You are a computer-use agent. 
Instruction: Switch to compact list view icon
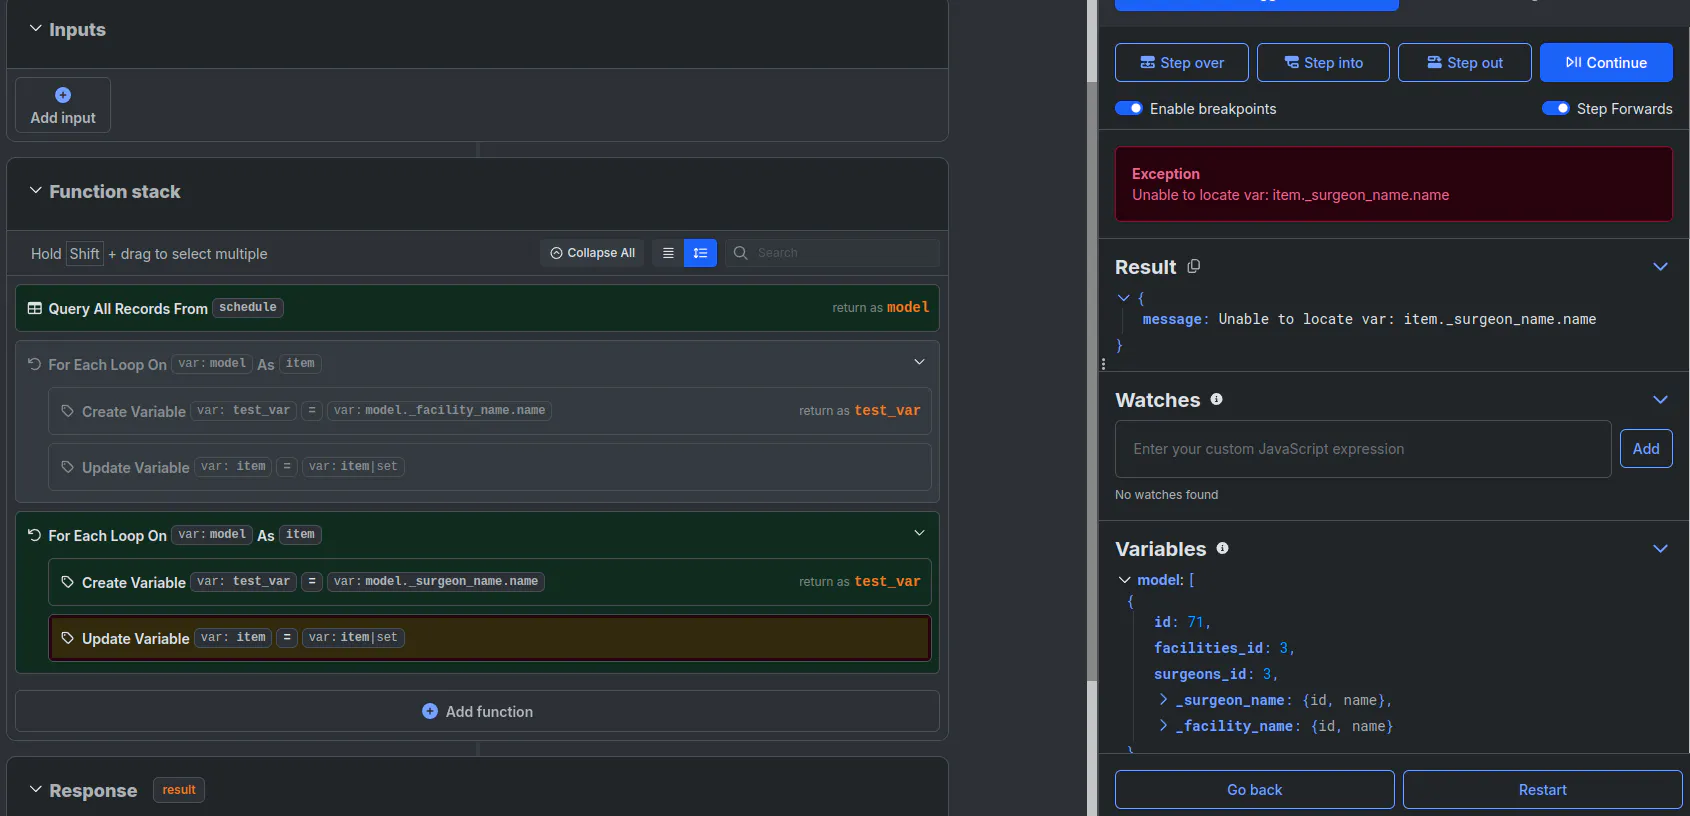click(668, 253)
